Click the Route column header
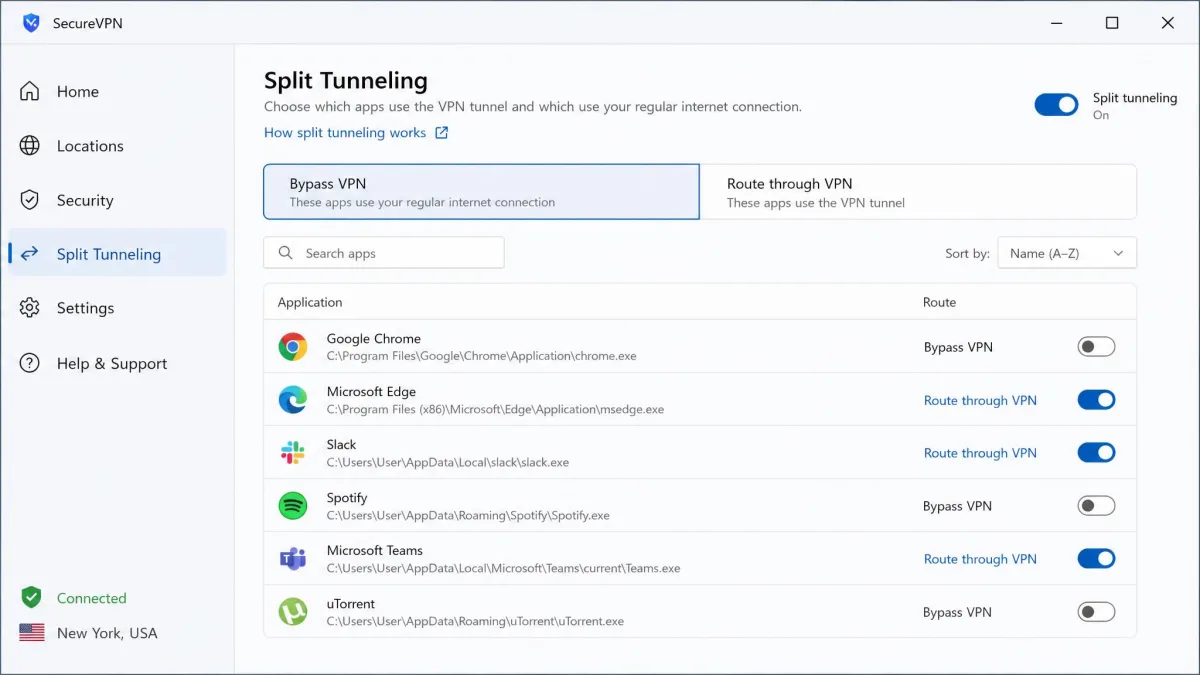Screen dimensions: 1200x675 click(x=940, y=302)
